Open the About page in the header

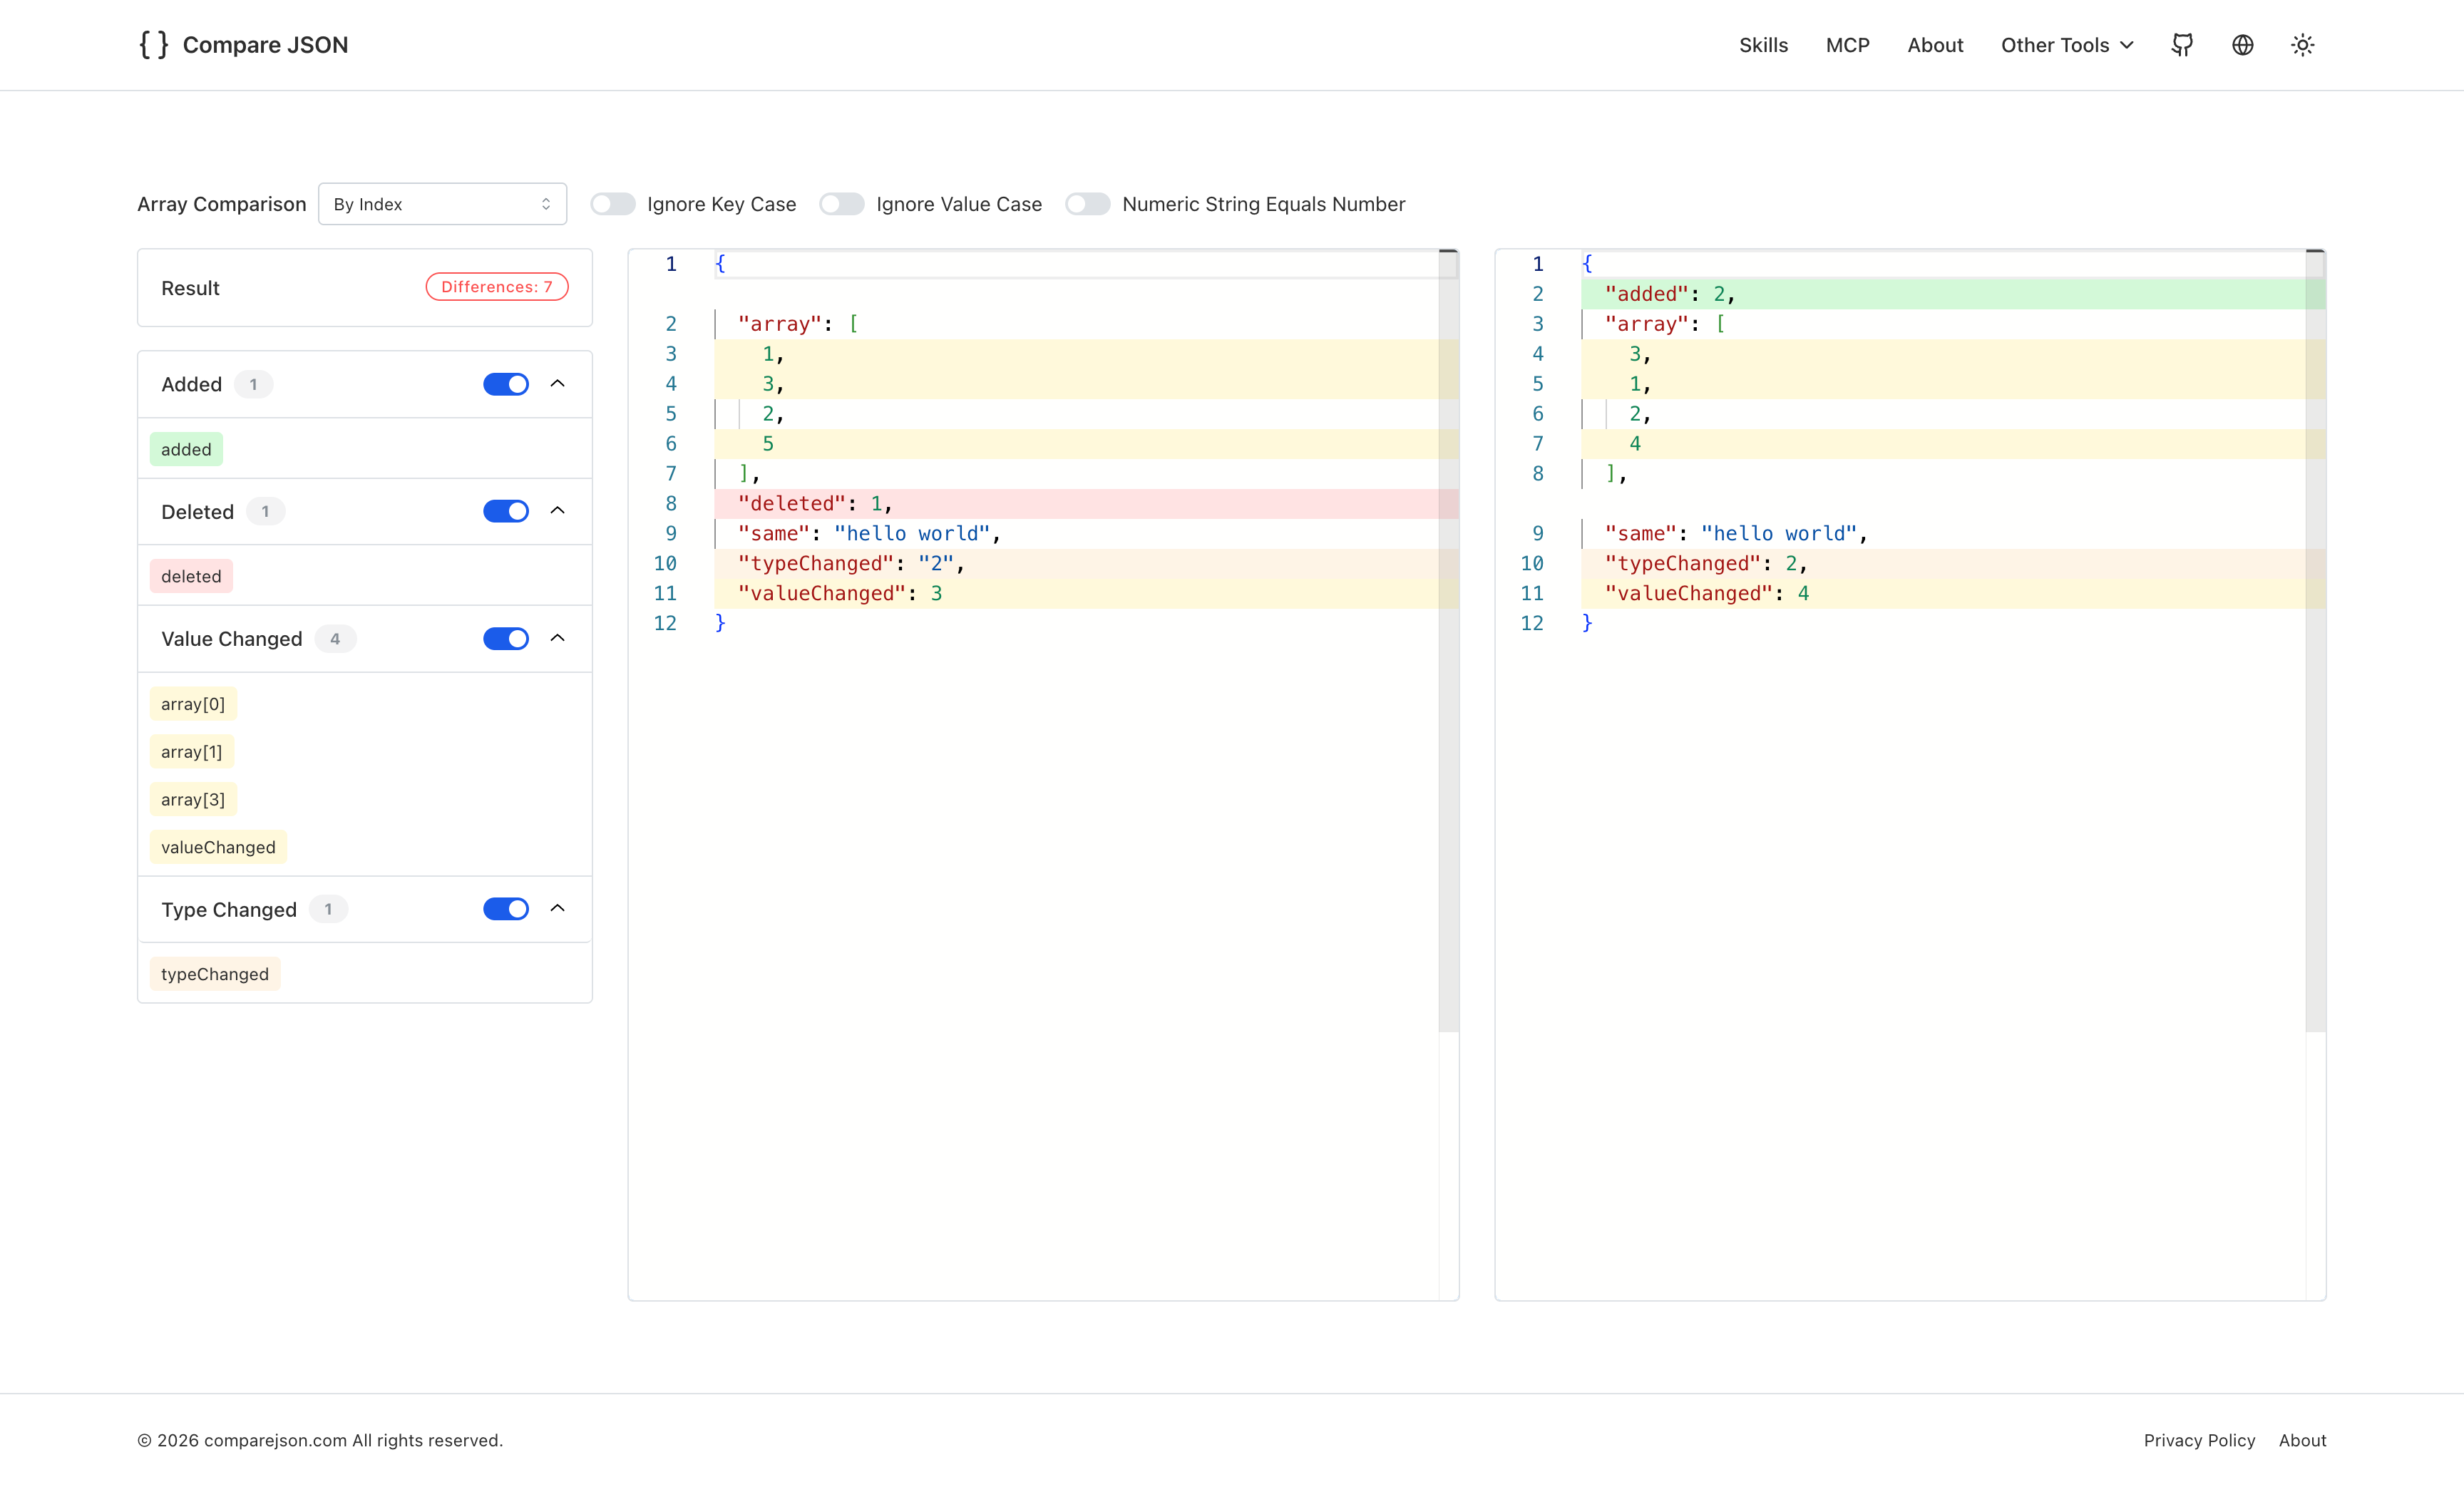pyautogui.click(x=1935, y=45)
